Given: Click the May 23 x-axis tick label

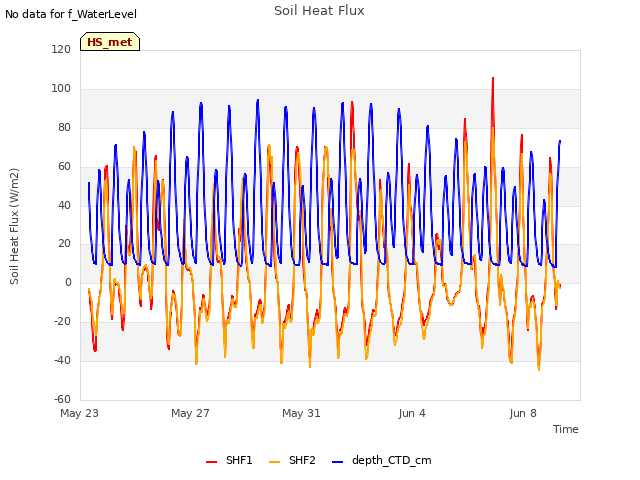Looking at the screenshot, I should (79, 413).
